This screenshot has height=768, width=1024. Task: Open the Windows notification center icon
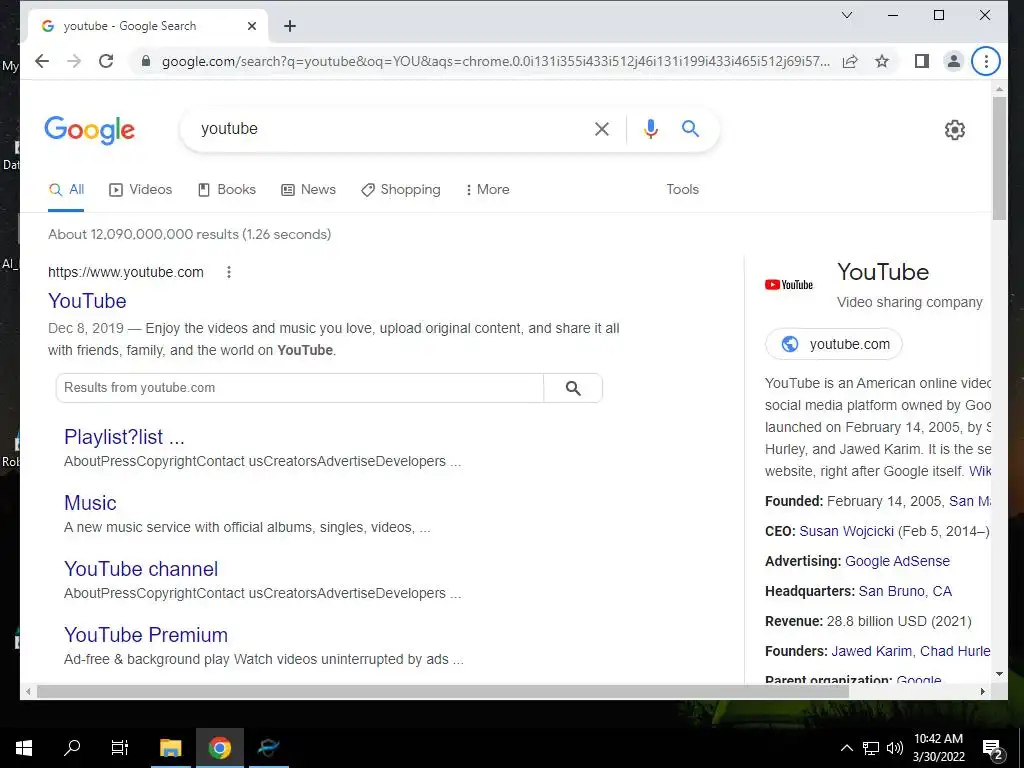tap(993, 749)
